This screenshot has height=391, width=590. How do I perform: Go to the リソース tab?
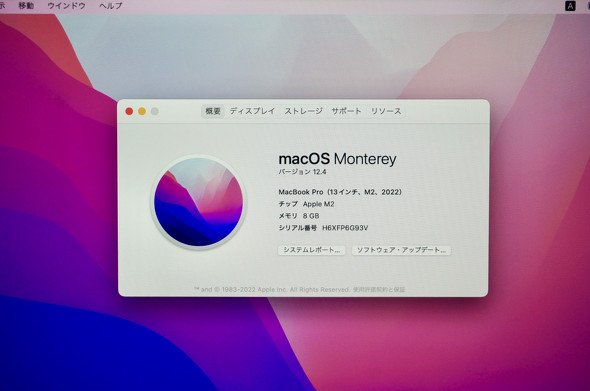(386, 111)
